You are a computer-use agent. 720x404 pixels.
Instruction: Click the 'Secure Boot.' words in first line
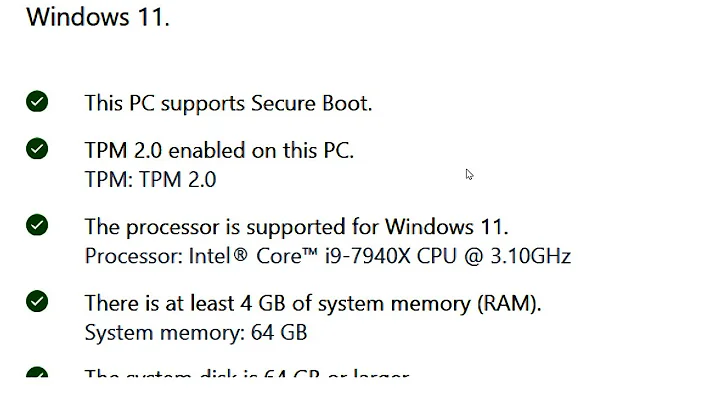pos(311,104)
